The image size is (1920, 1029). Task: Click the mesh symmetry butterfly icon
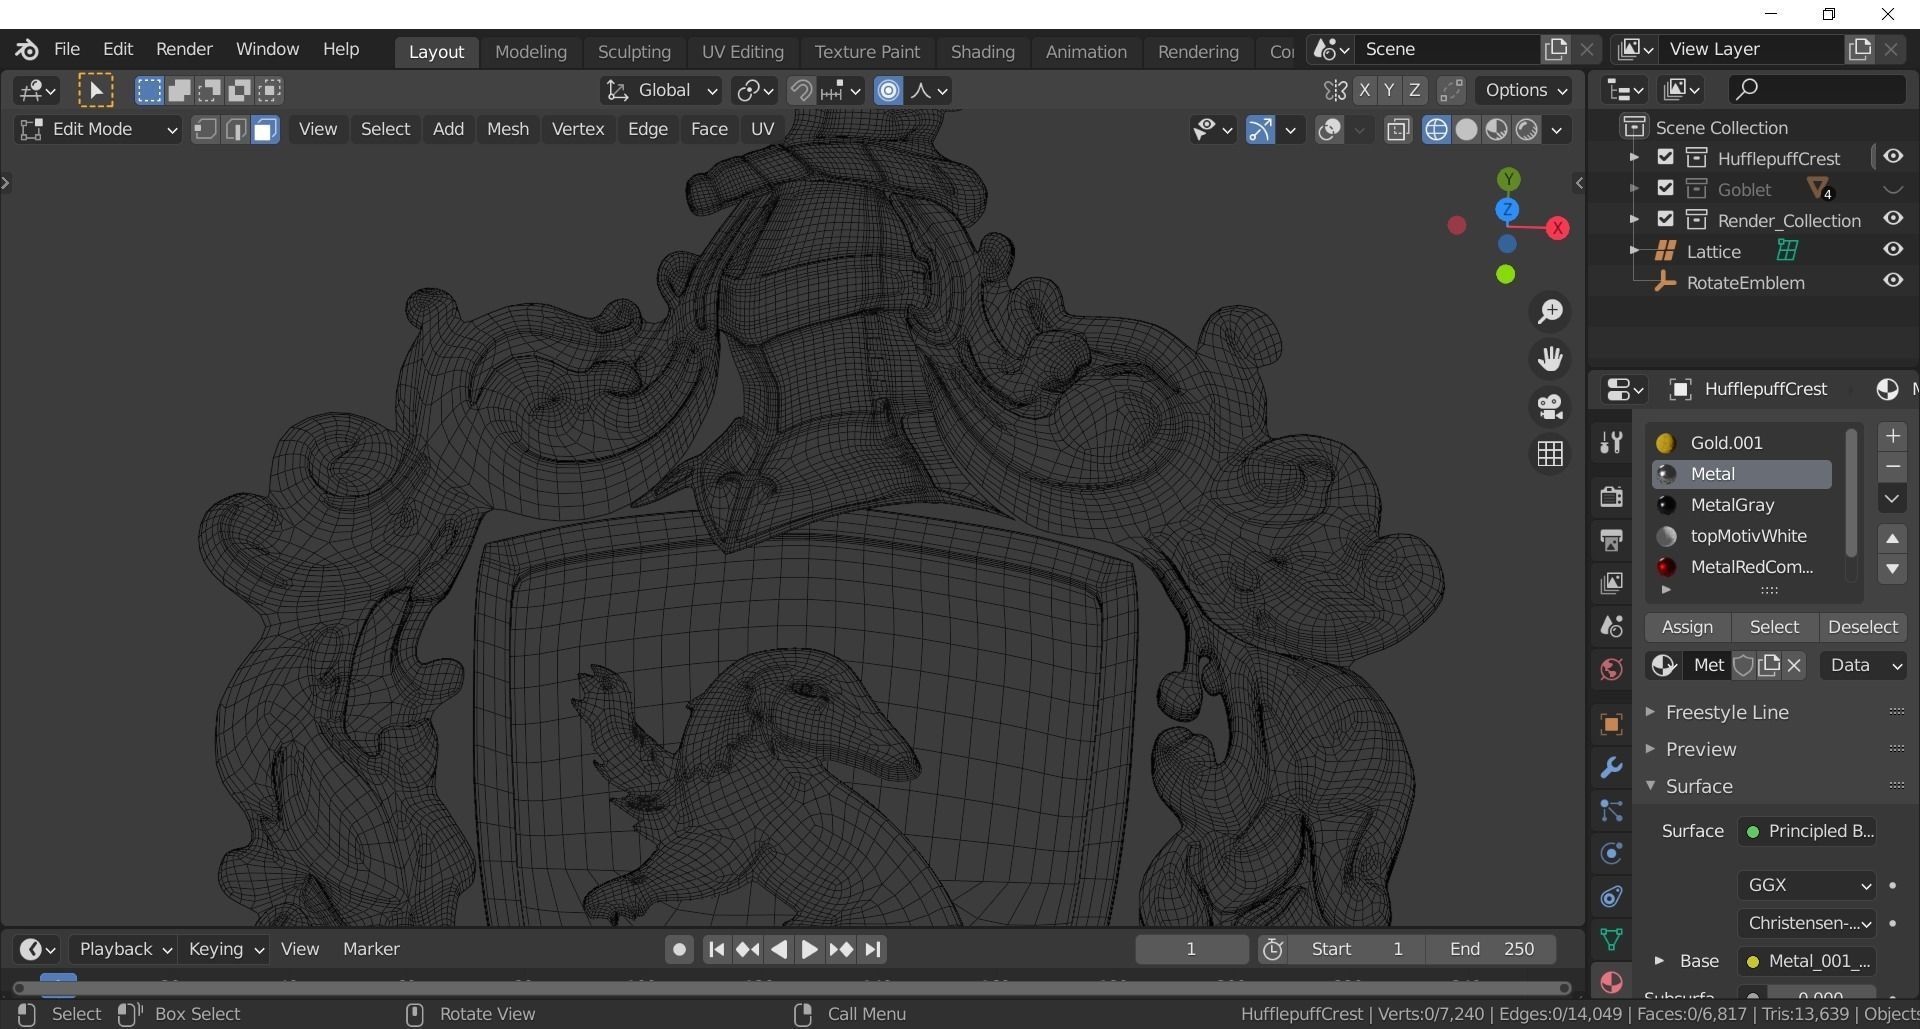(x=1335, y=91)
